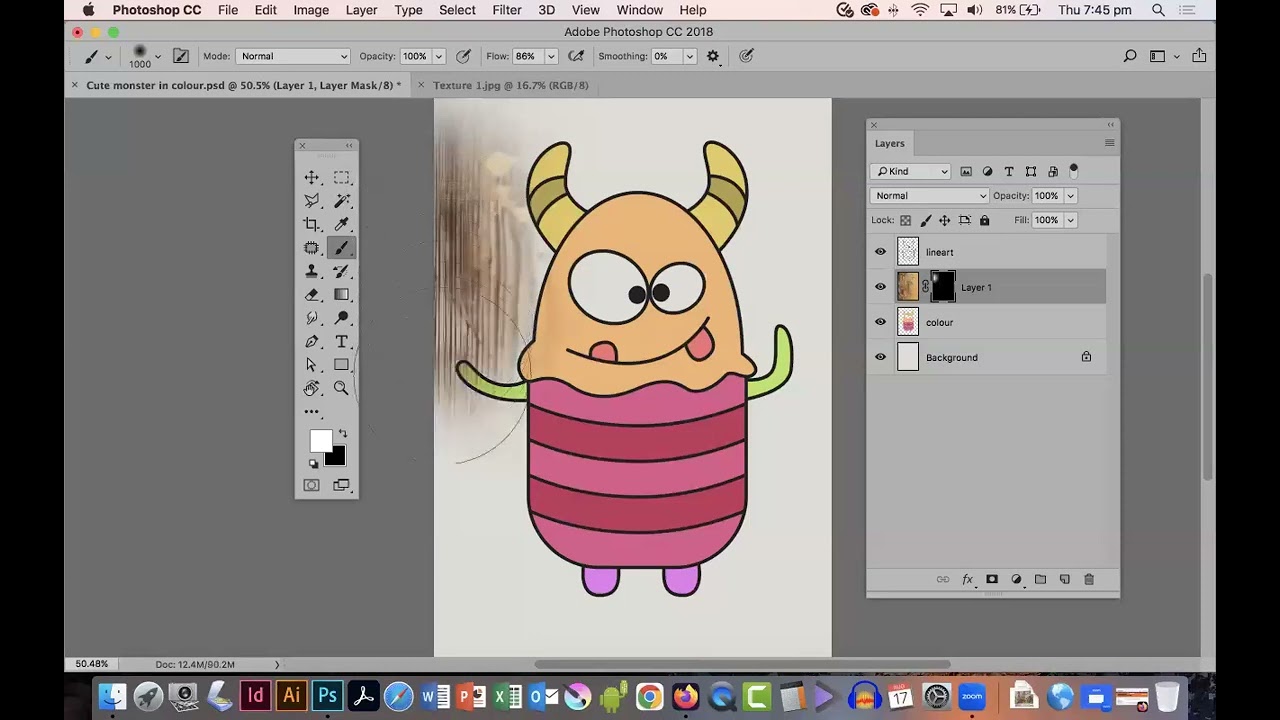This screenshot has width=1280, height=720.
Task: Click the Share button in options bar
Action: click(x=1199, y=56)
